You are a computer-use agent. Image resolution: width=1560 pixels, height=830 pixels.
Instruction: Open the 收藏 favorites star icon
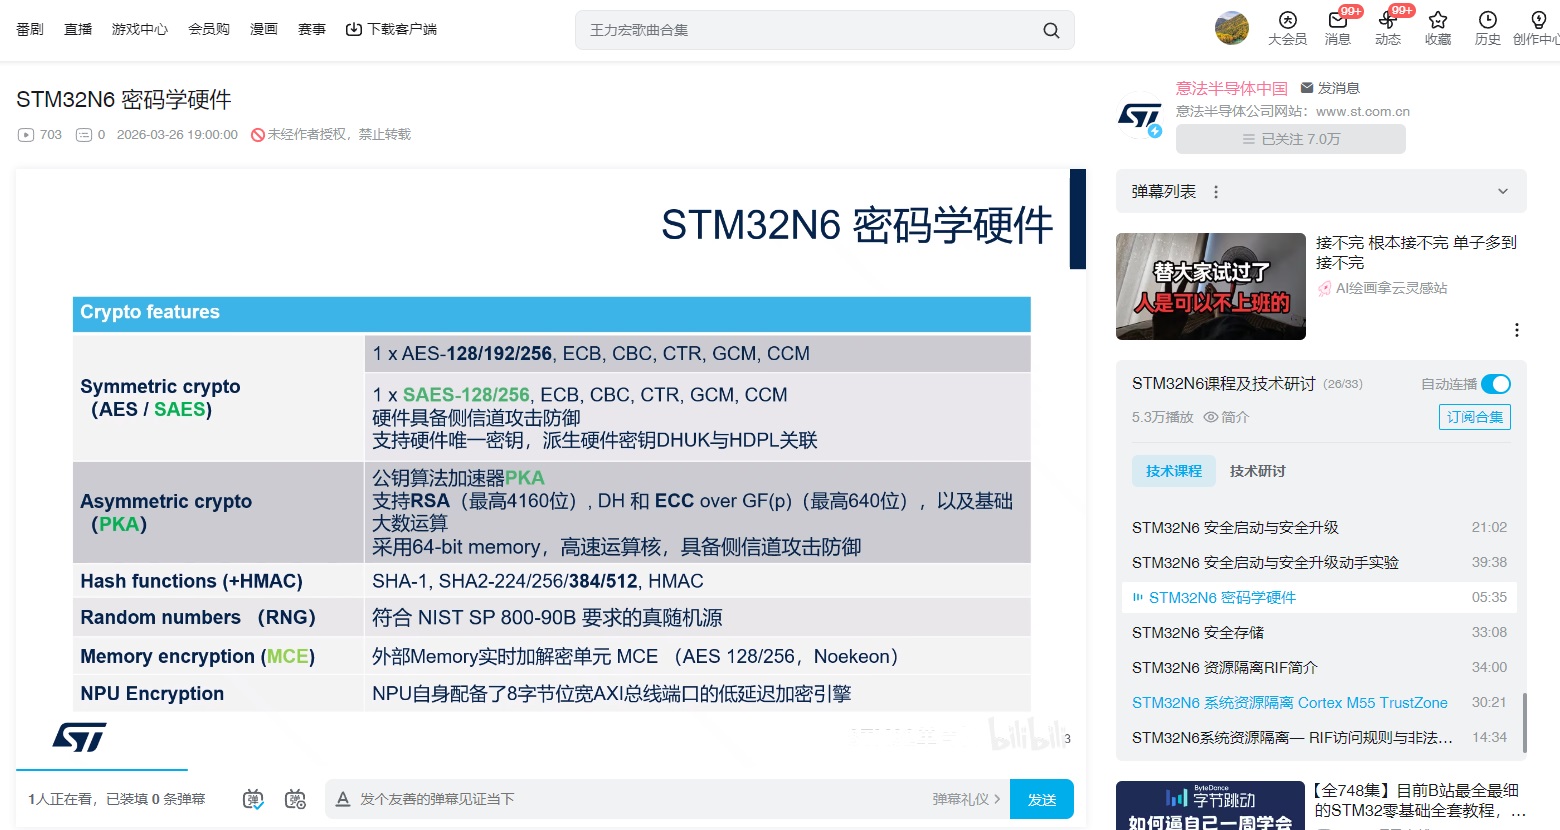point(1438,21)
